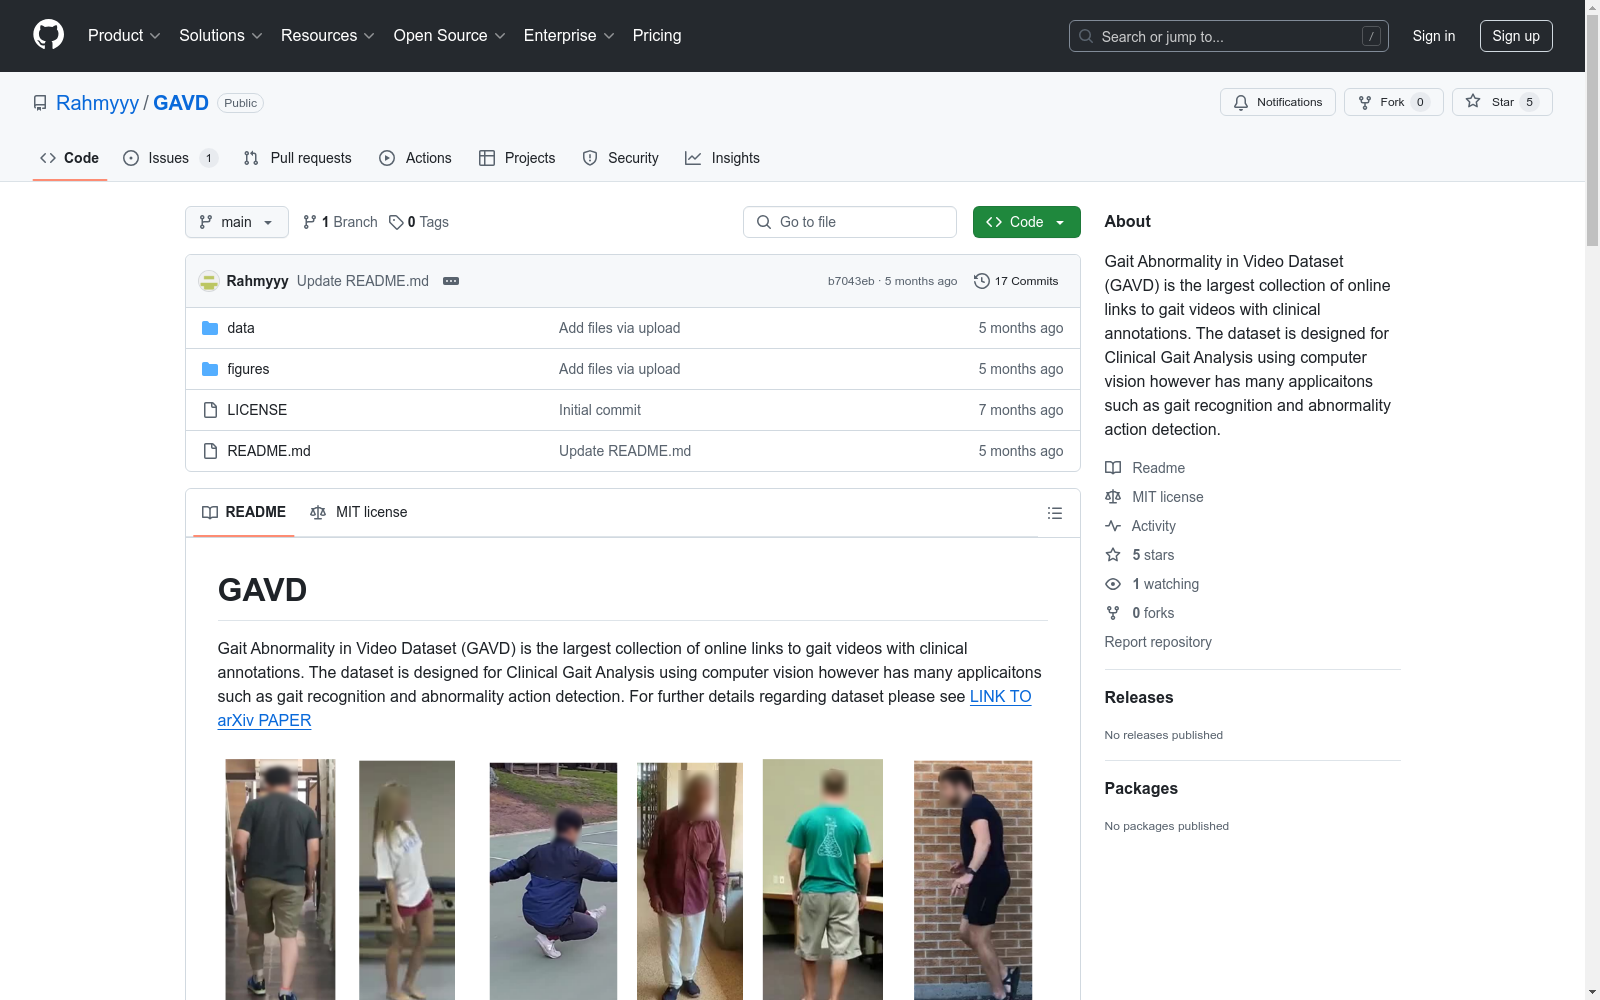1600x1000 pixels.
Task: Click the Activity pulse icon
Action: click(x=1113, y=526)
